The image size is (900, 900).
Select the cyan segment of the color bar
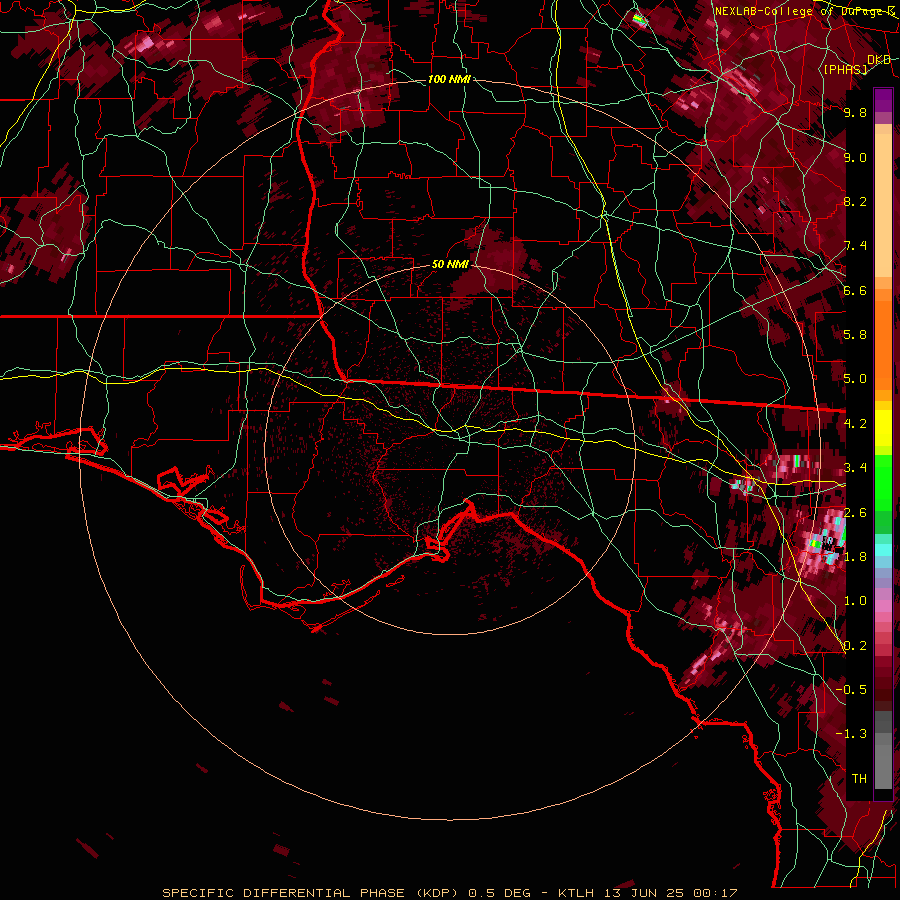[883, 550]
